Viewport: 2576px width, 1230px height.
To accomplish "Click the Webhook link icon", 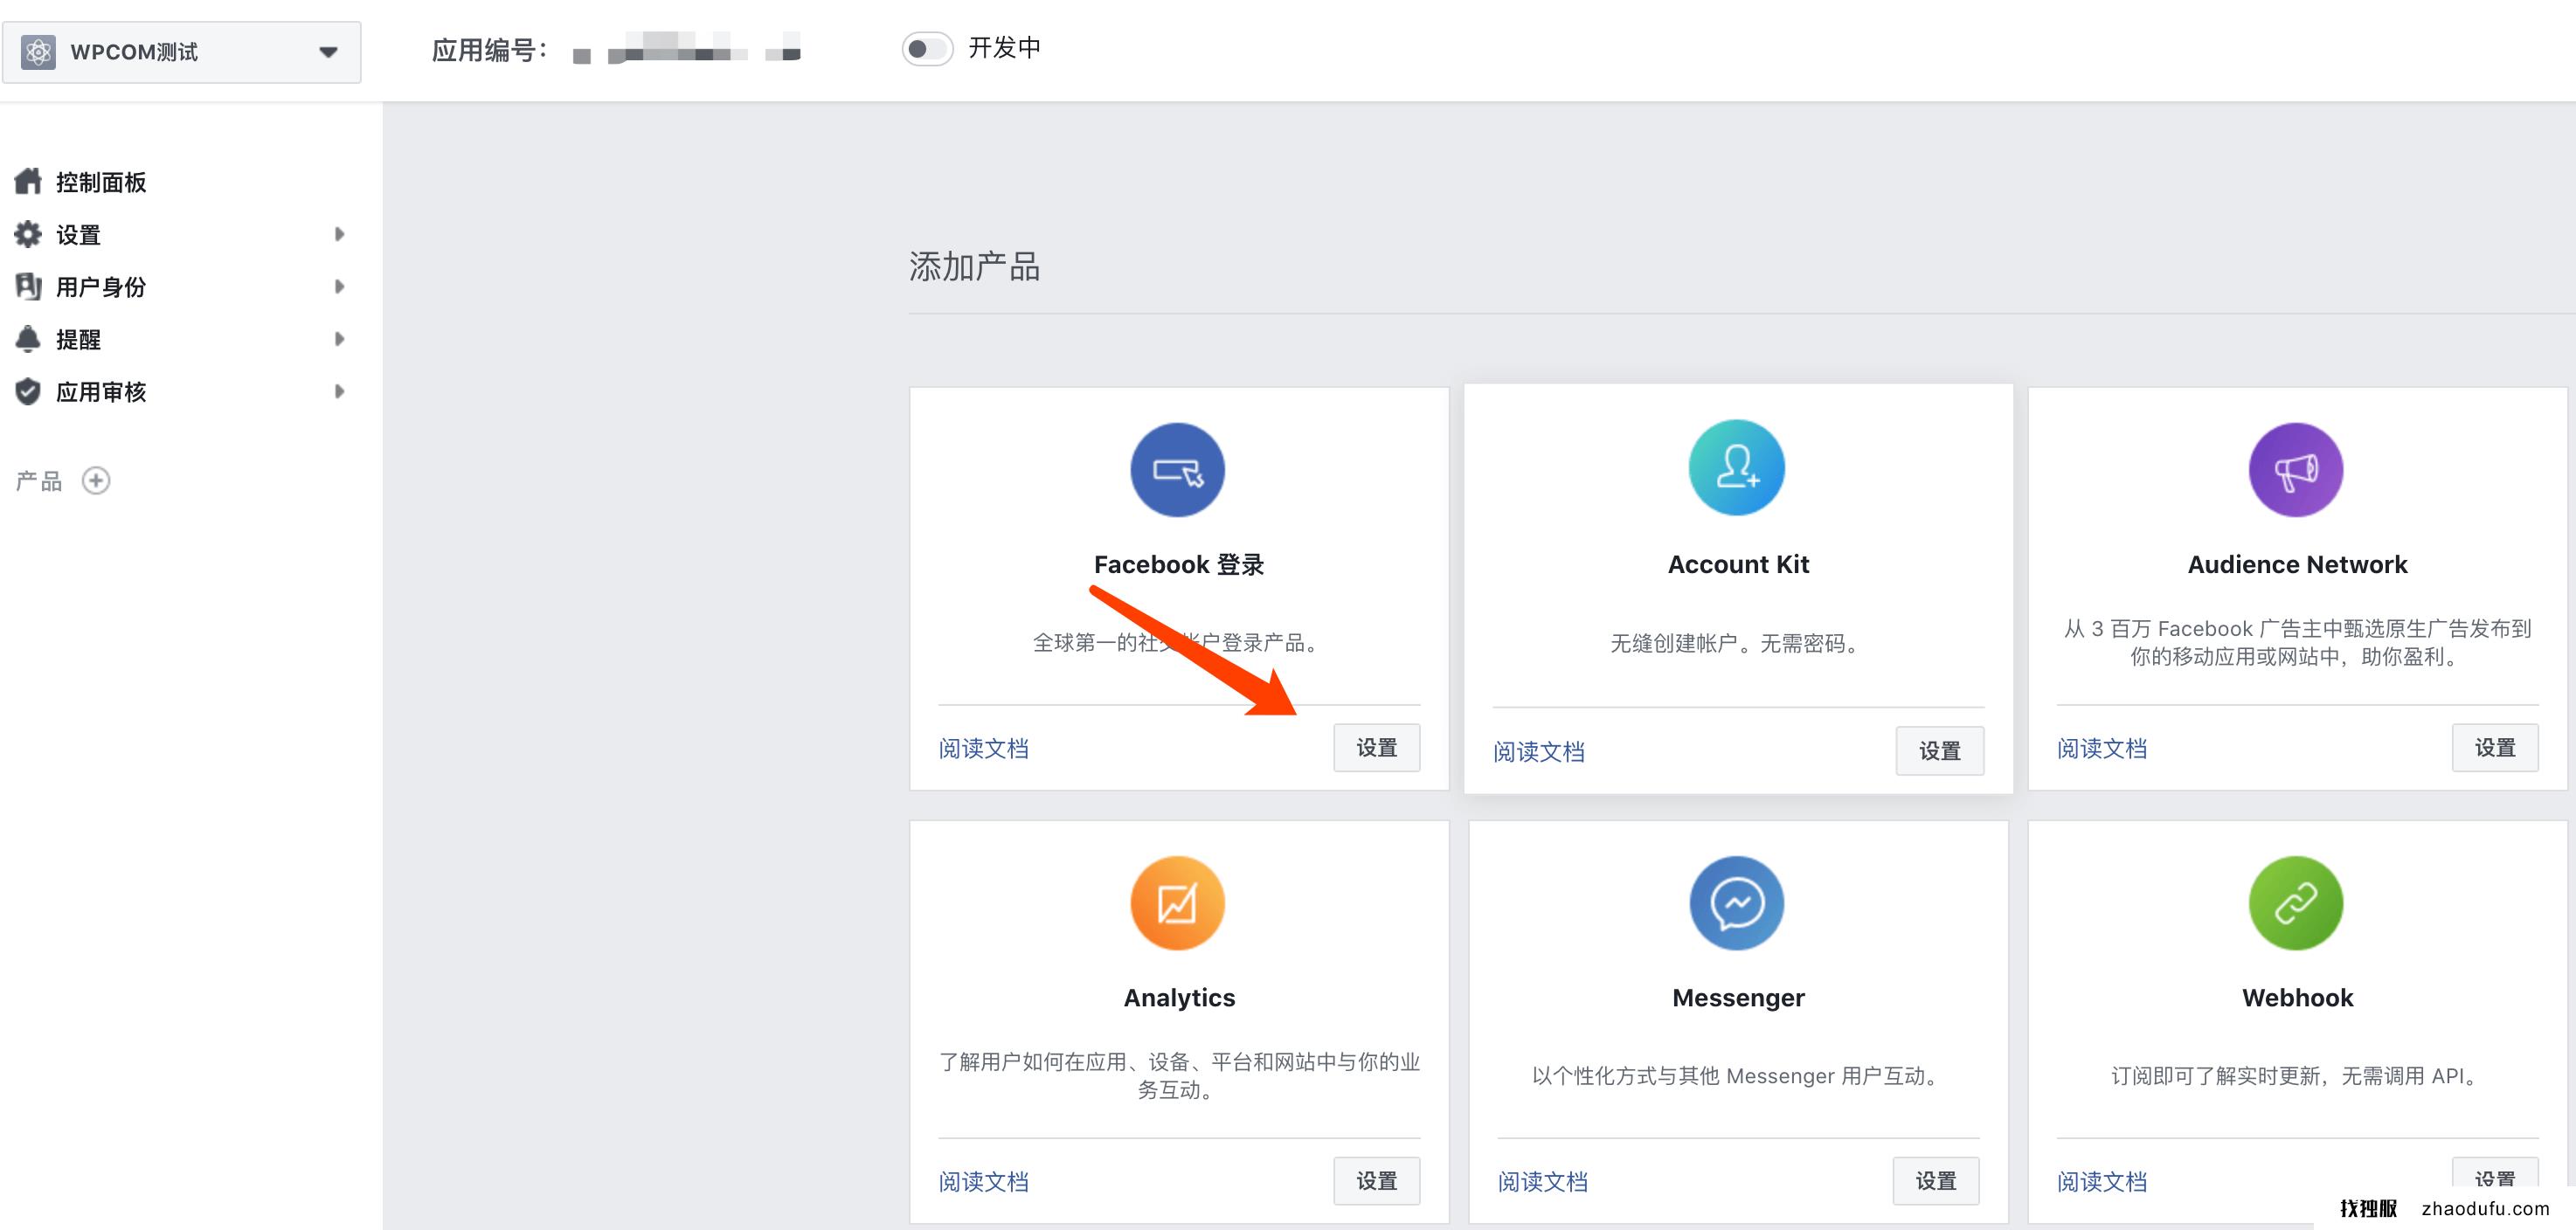I will [2296, 903].
